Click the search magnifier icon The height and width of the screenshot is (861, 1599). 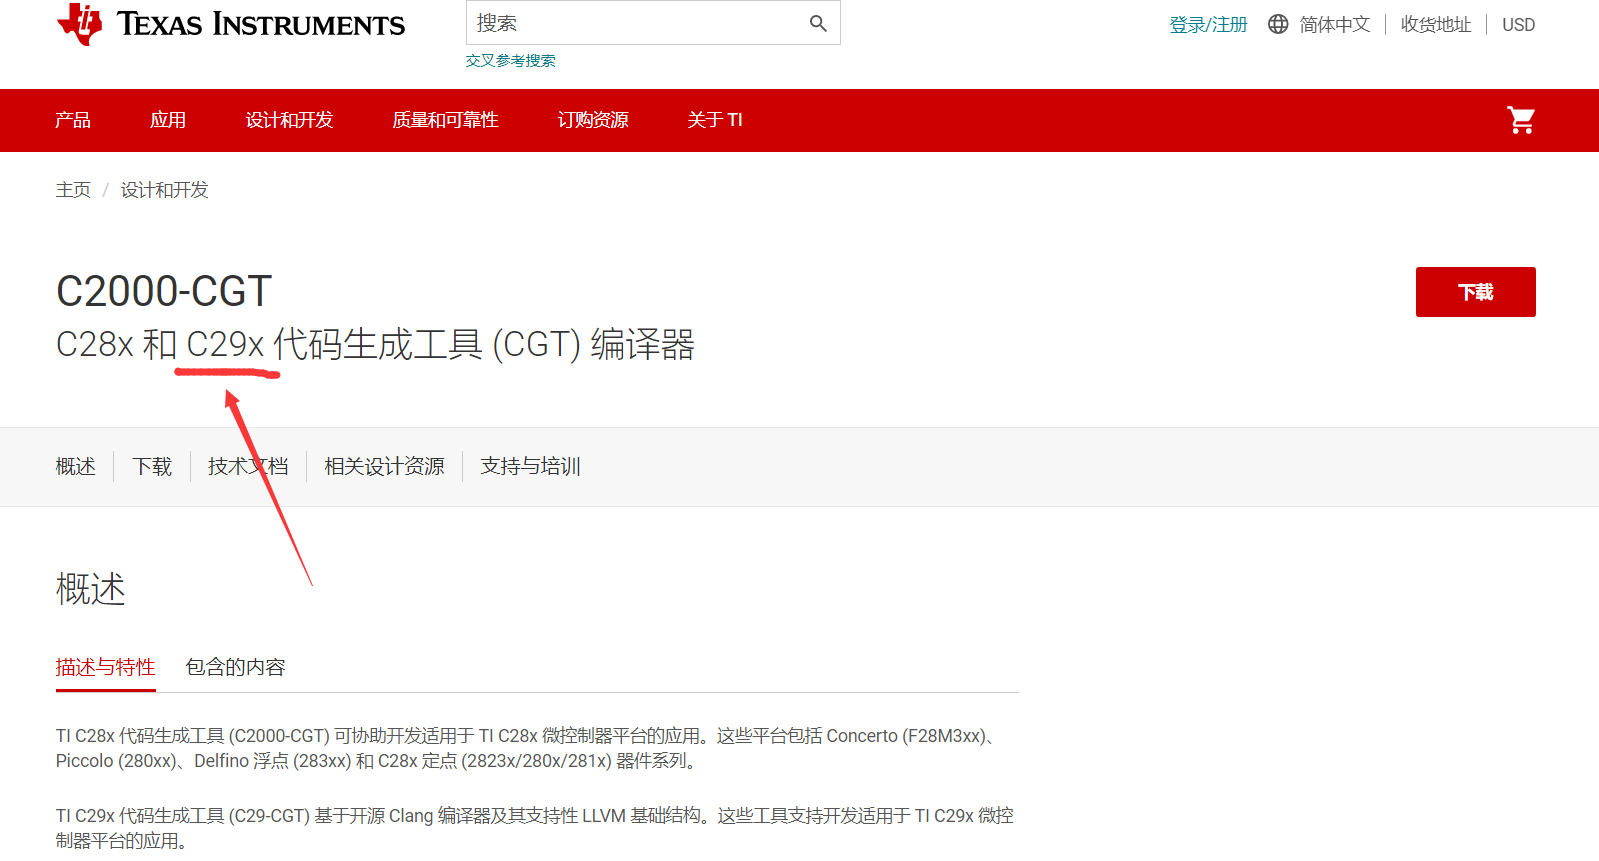click(x=818, y=23)
